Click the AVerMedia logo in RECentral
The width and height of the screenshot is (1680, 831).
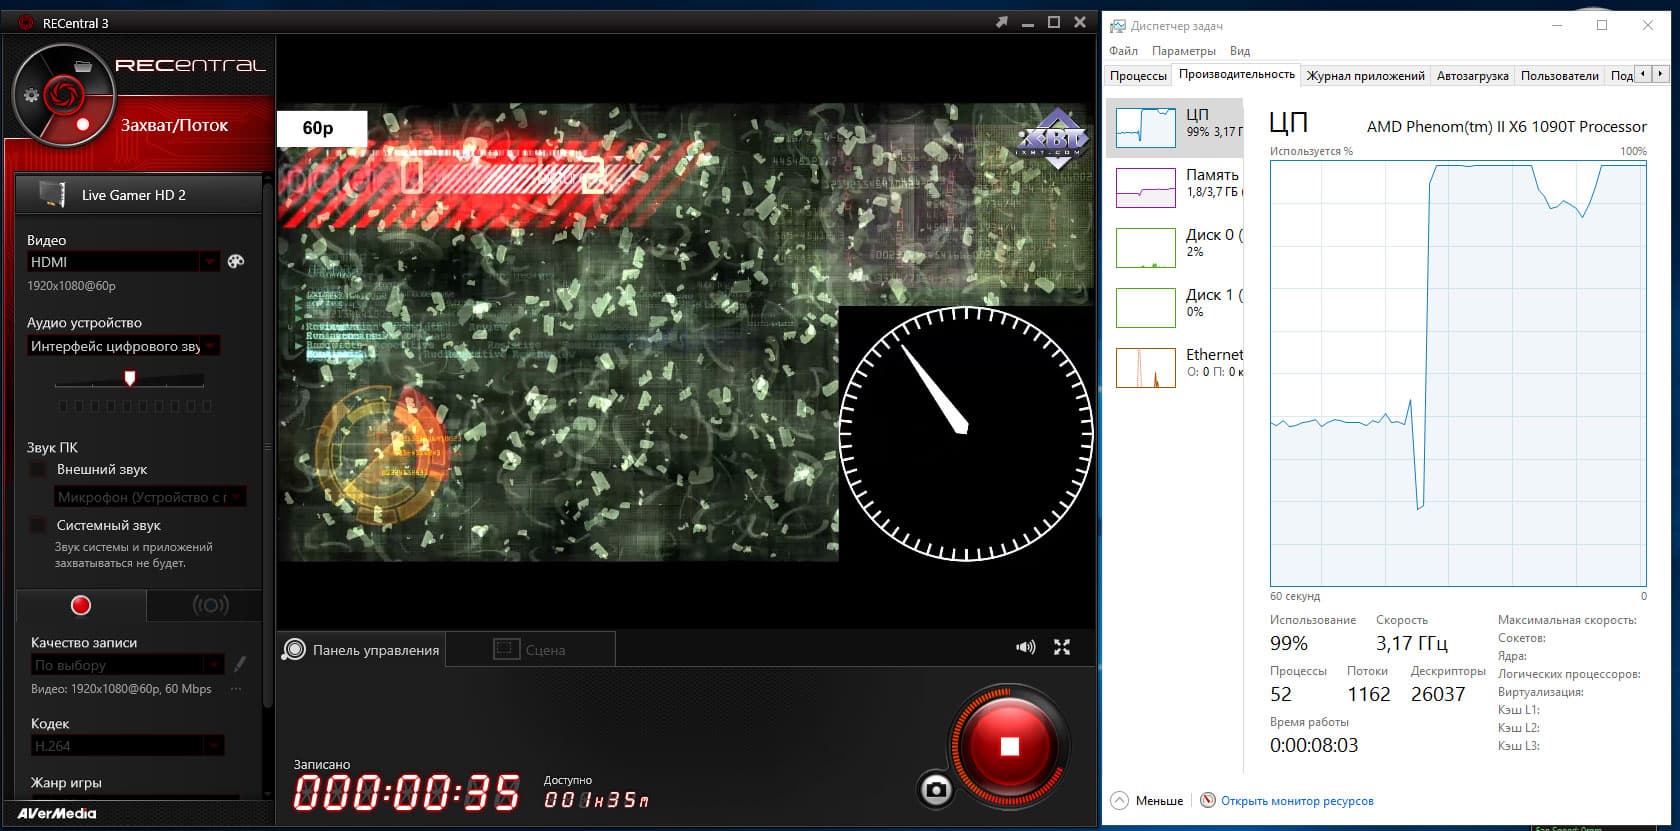(x=57, y=813)
